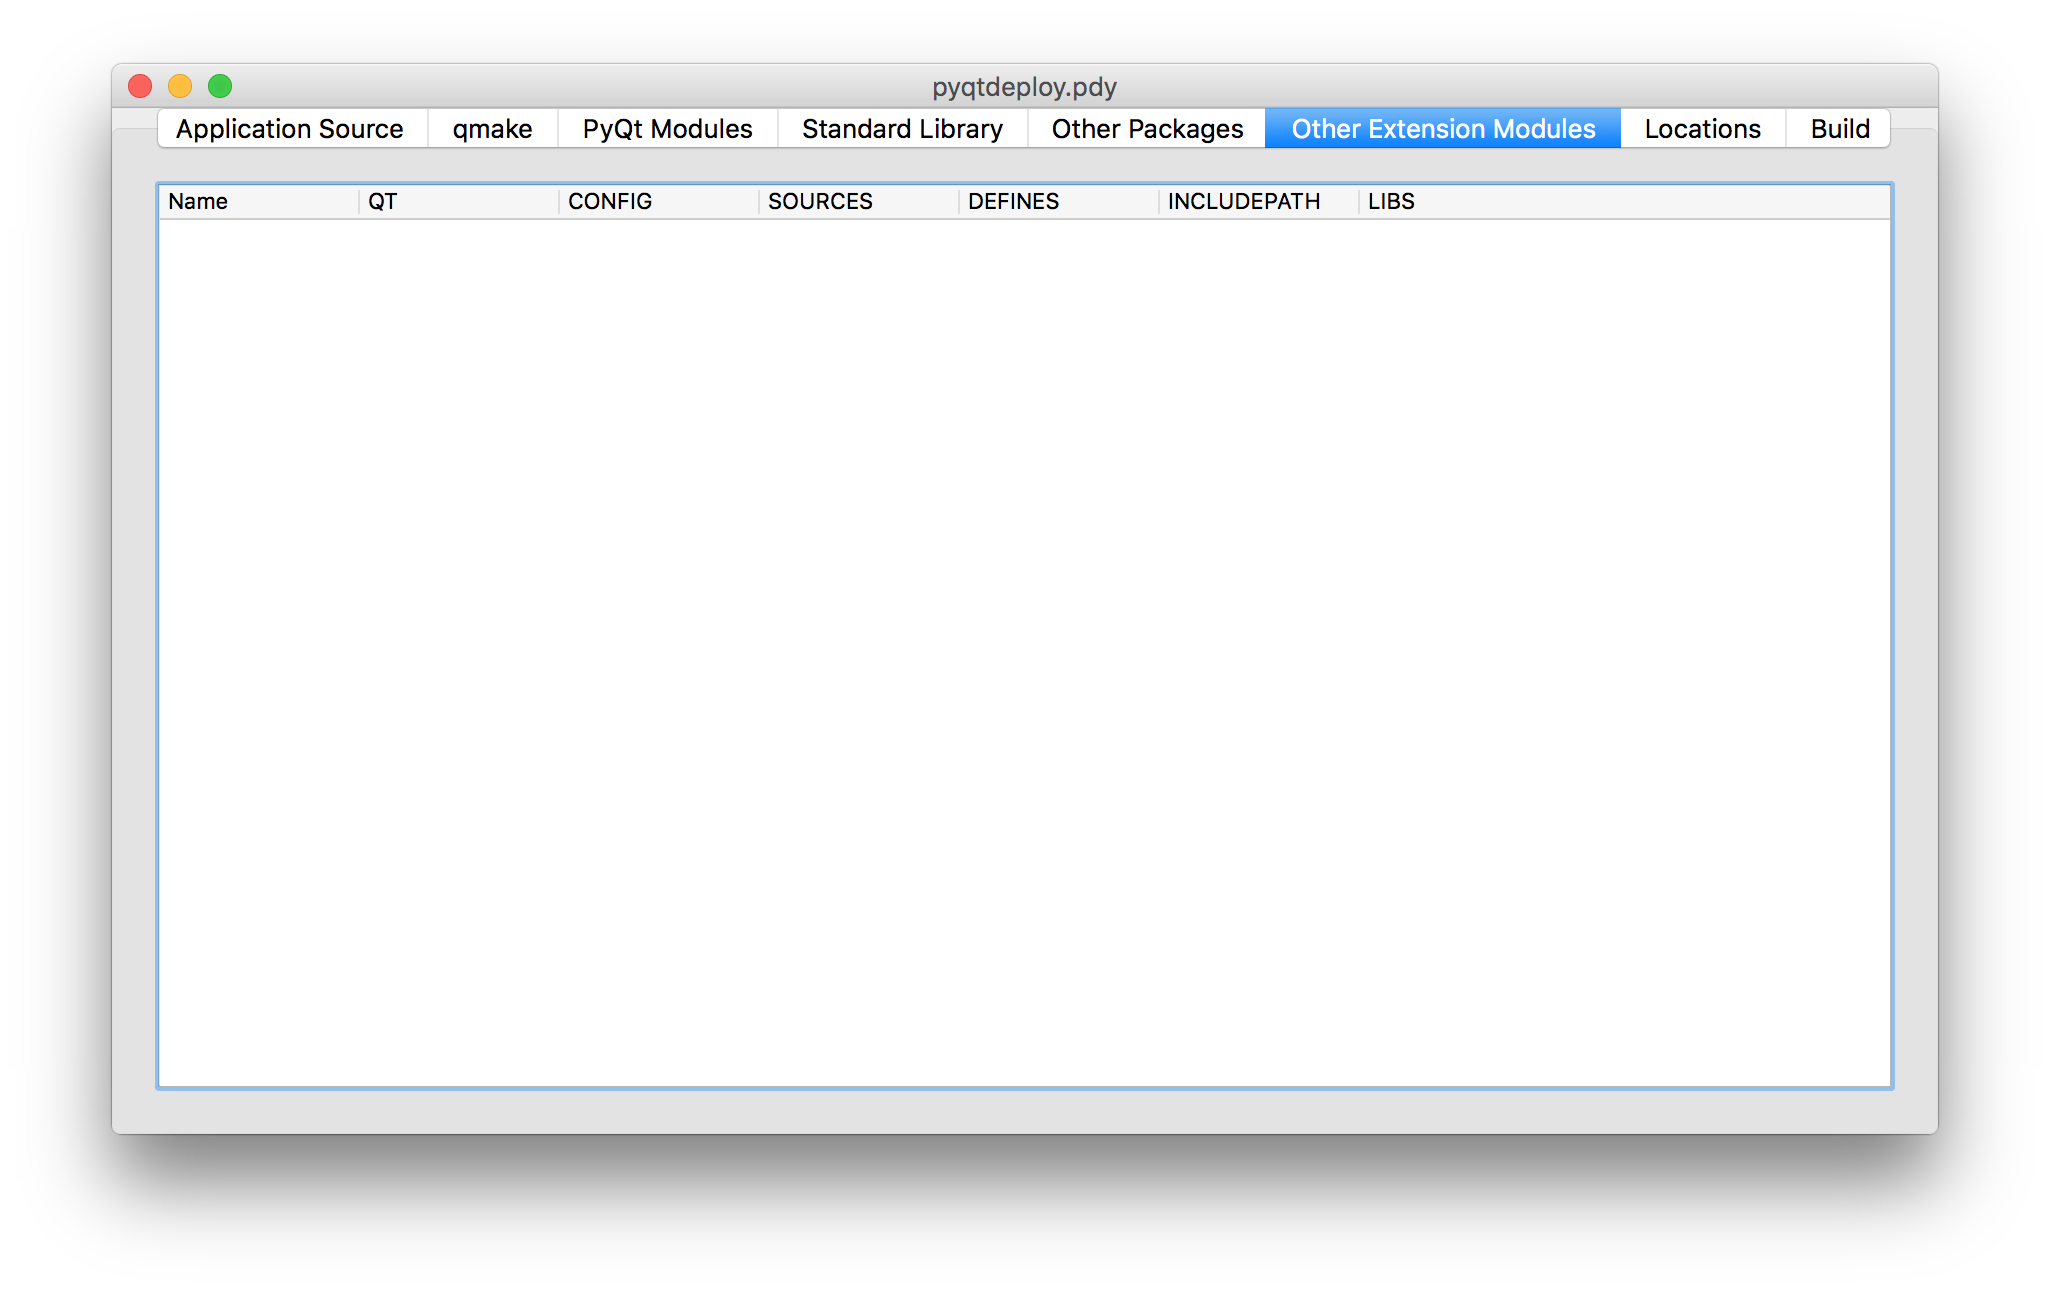This screenshot has height=1294, width=2050.
Task: Open the Build tab
Action: pyautogui.click(x=1840, y=129)
